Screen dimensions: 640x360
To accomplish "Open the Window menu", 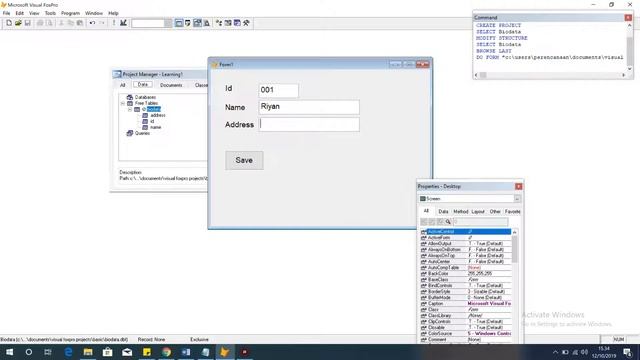I will pyautogui.click(x=94, y=13).
